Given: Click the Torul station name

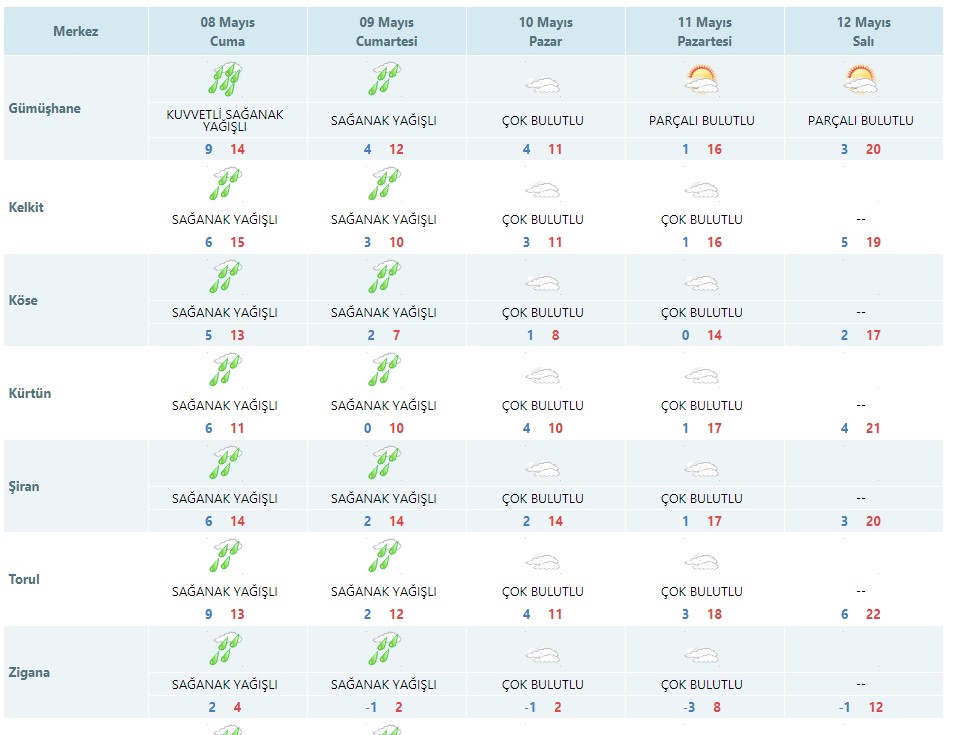Looking at the screenshot, I should [x=24, y=579].
